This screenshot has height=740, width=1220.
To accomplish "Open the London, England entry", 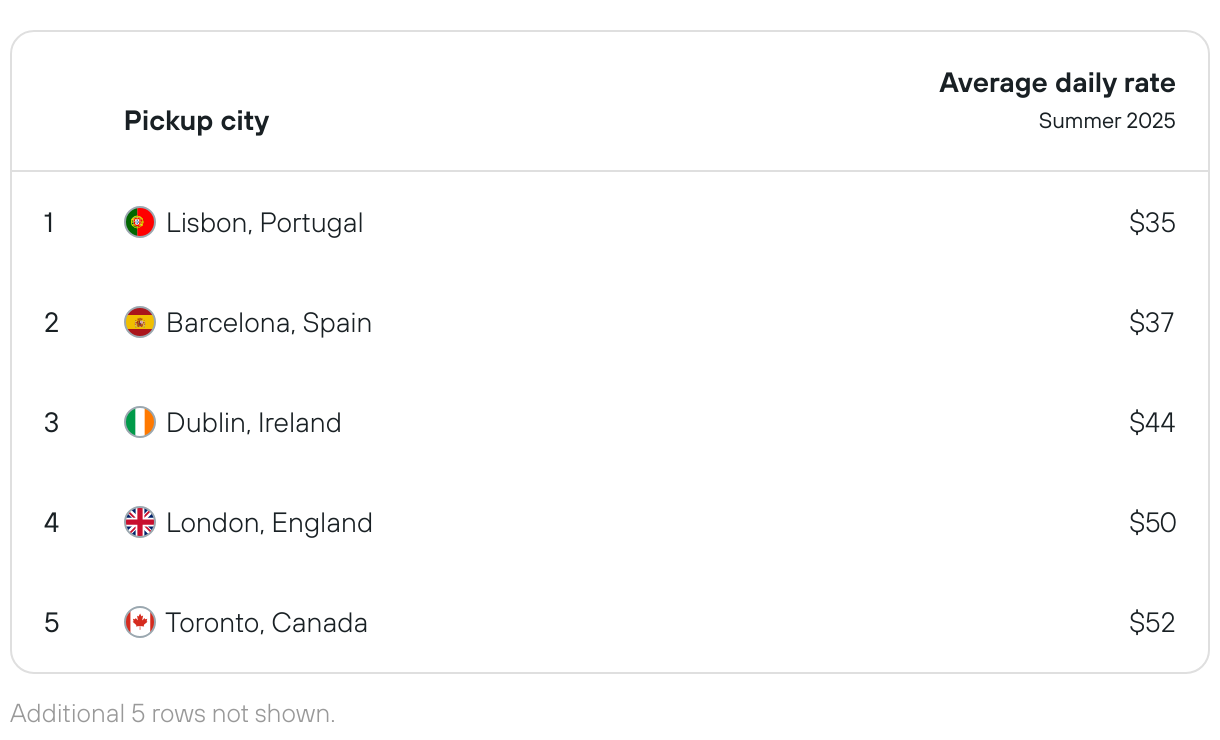I will [x=270, y=523].
